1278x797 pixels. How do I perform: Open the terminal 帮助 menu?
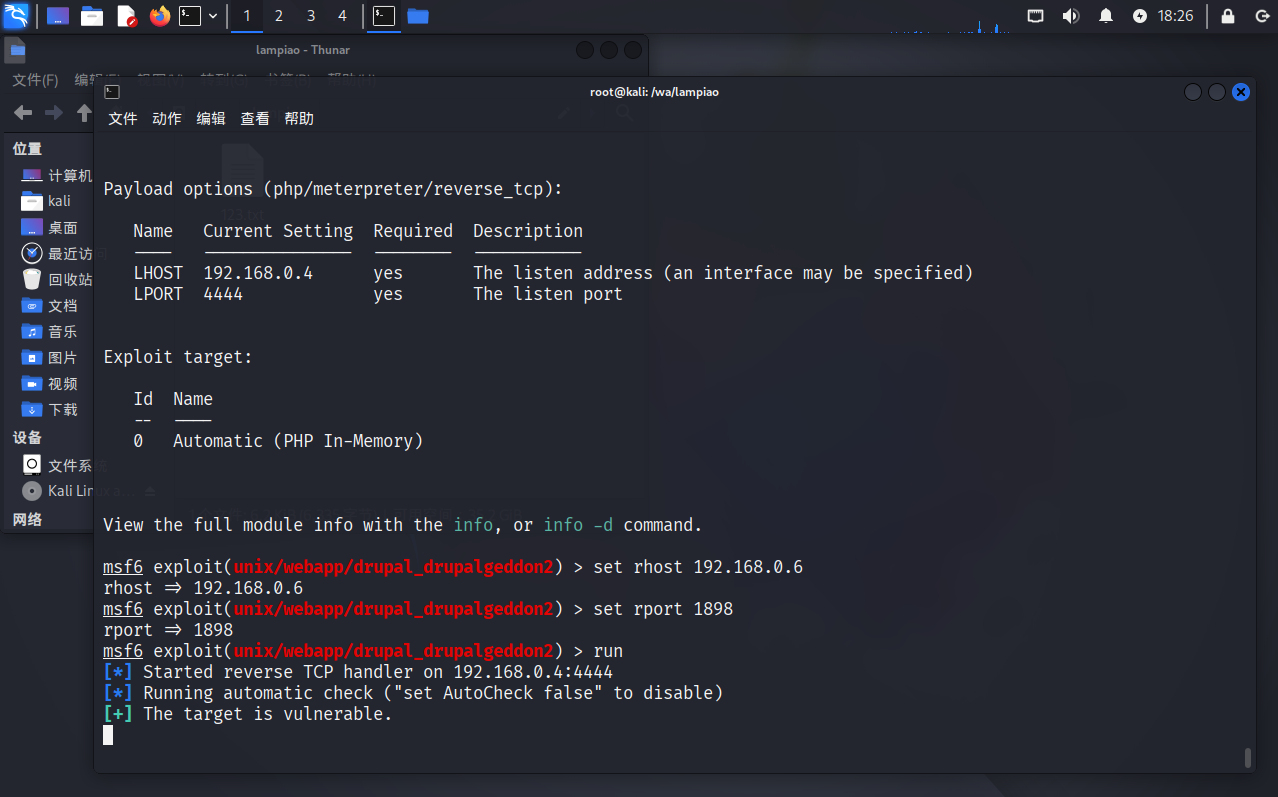pyautogui.click(x=299, y=118)
